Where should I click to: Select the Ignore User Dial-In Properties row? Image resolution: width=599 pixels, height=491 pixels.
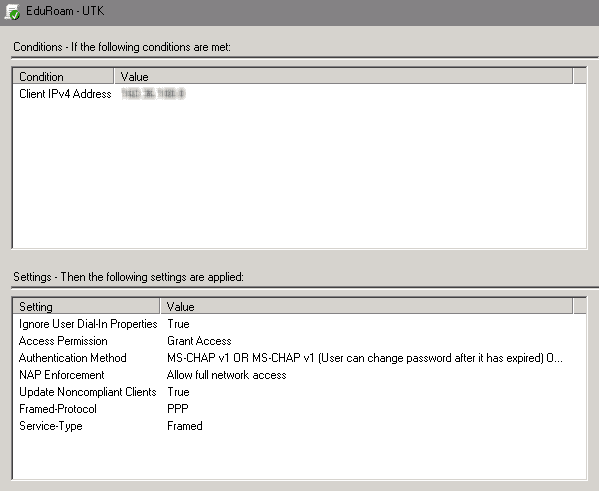pyautogui.click(x=300, y=324)
